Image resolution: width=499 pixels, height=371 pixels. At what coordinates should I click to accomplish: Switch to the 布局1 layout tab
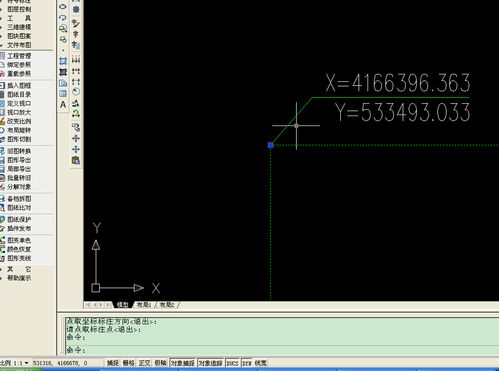tap(144, 305)
